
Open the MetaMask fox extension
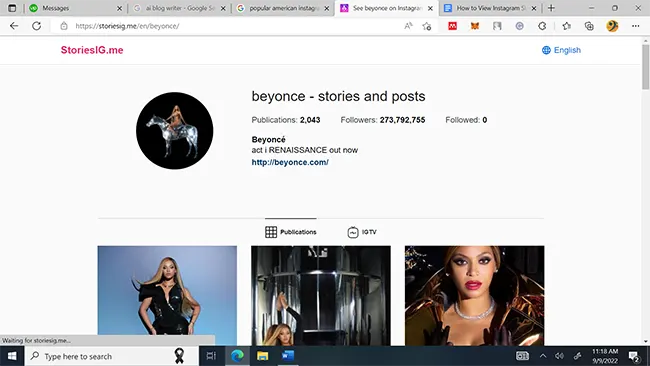pos(475,26)
